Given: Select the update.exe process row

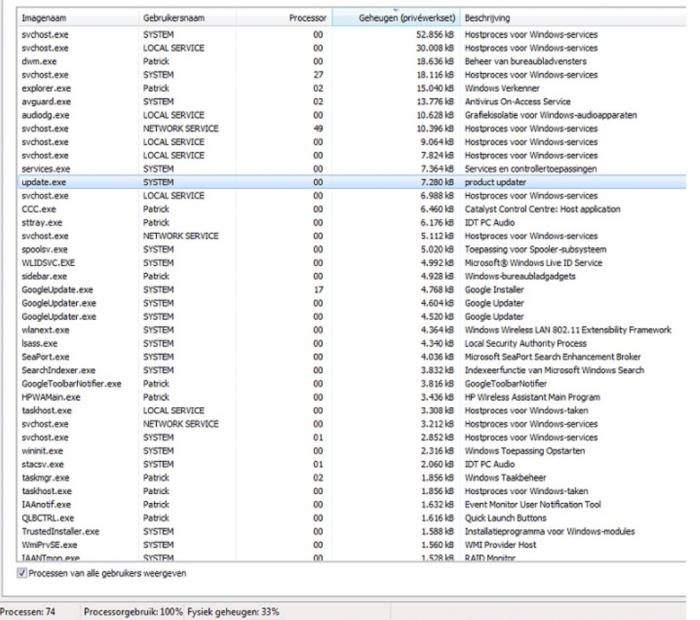Looking at the screenshot, I should 351,182.
